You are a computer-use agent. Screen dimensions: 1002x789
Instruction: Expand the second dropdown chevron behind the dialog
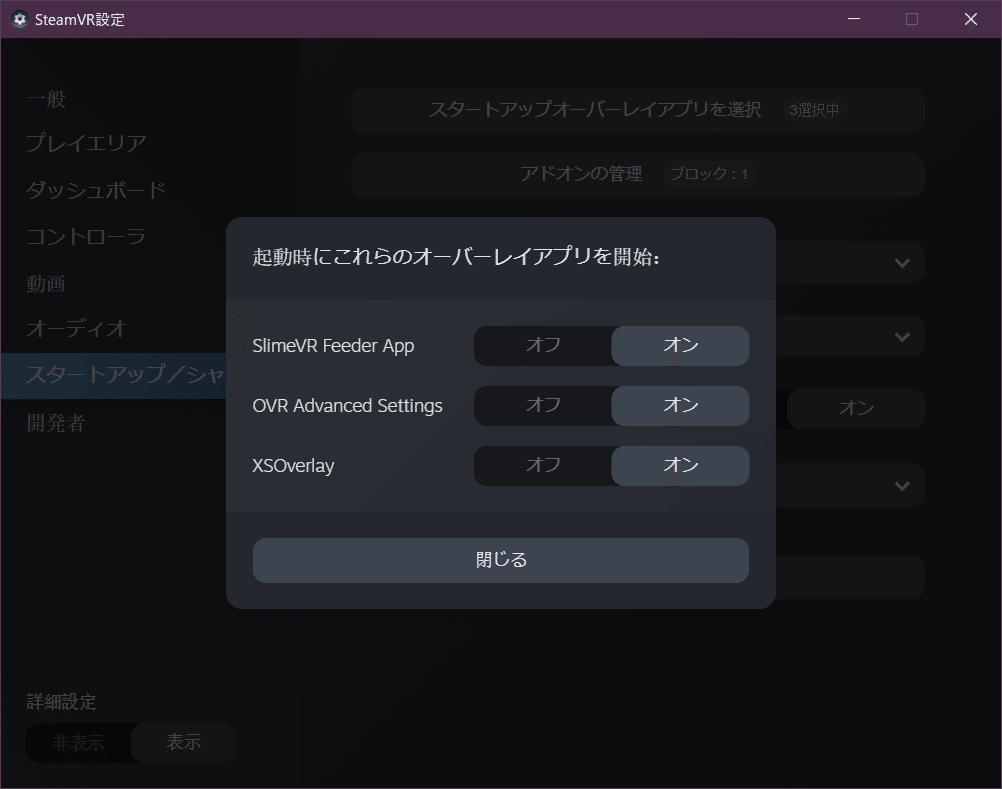coord(902,337)
